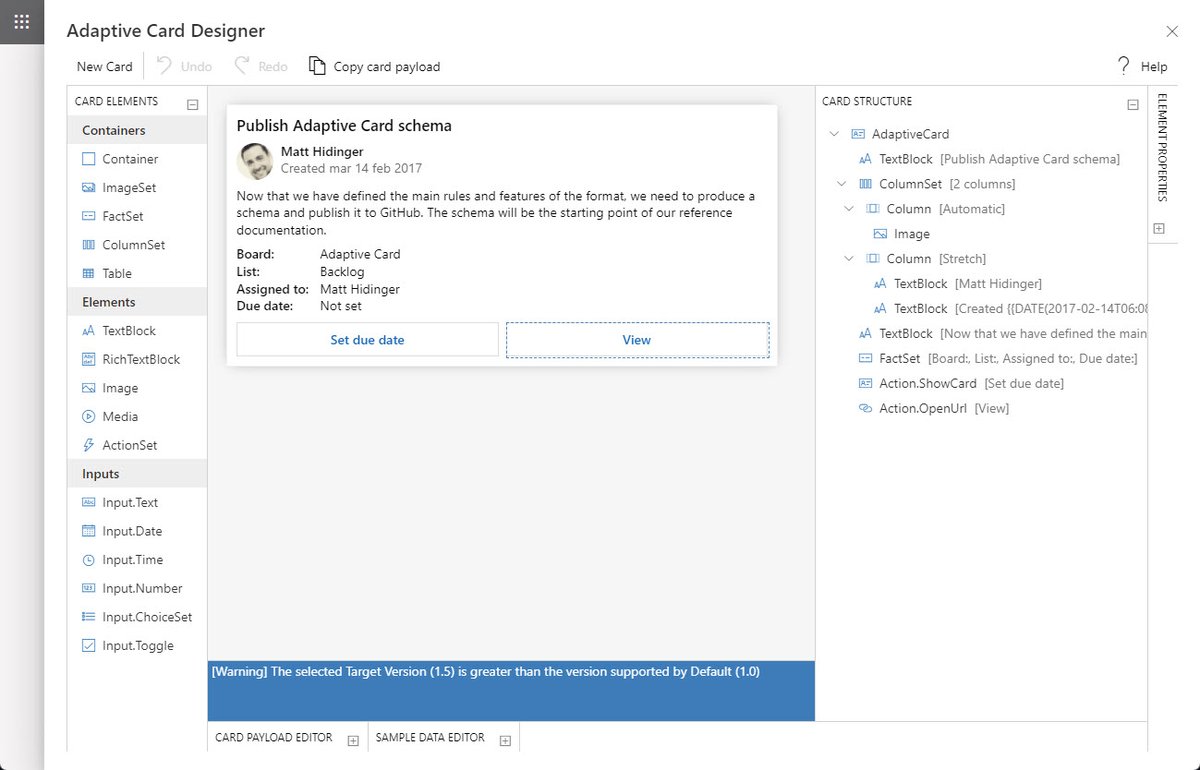
Task: Collapse the Card Elements panel
Action: click(x=193, y=104)
